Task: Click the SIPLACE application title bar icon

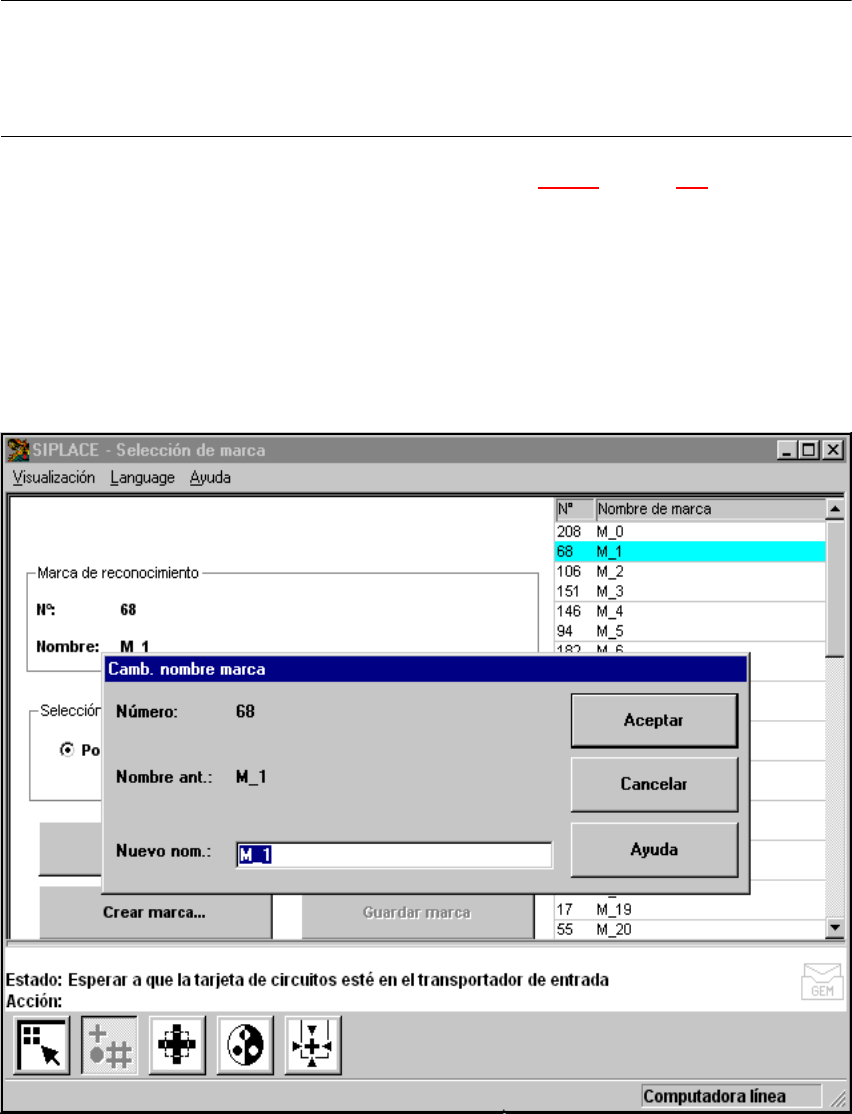Action: (18, 450)
